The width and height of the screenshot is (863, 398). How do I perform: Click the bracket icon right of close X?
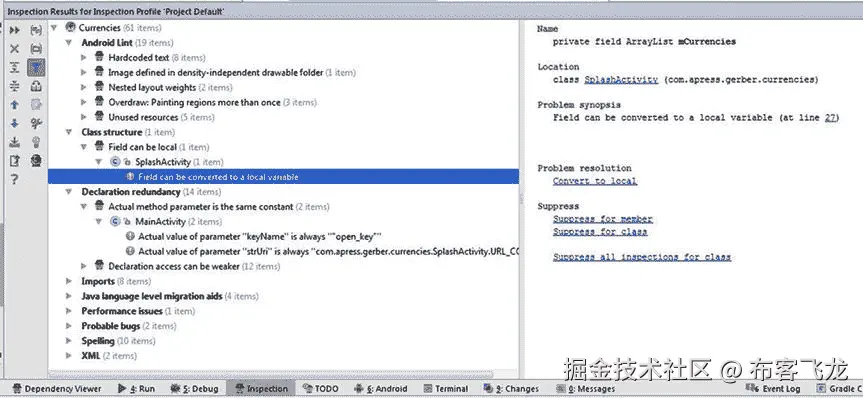[36, 49]
